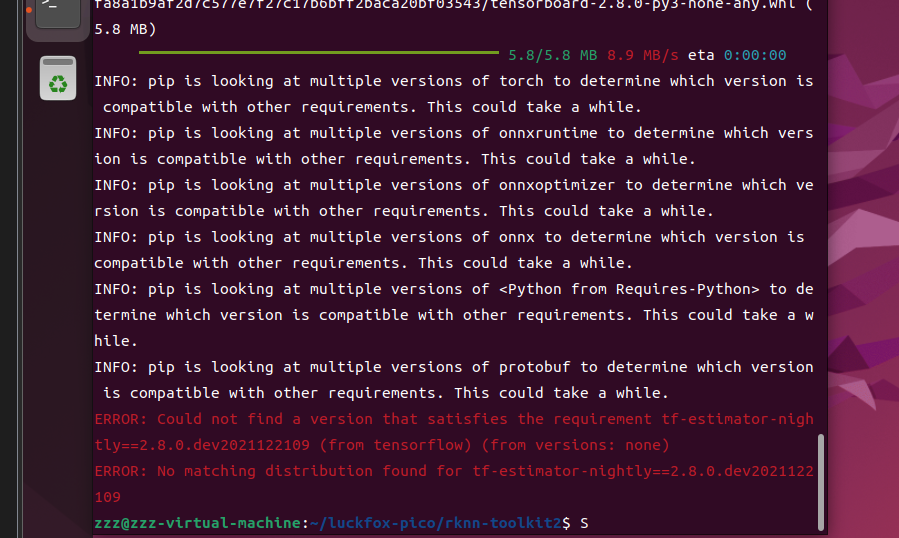Click the '~/luckfox-pico/rknn-toolkit2' path in the prompt
The width and height of the screenshot is (899, 538).
point(436,523)
